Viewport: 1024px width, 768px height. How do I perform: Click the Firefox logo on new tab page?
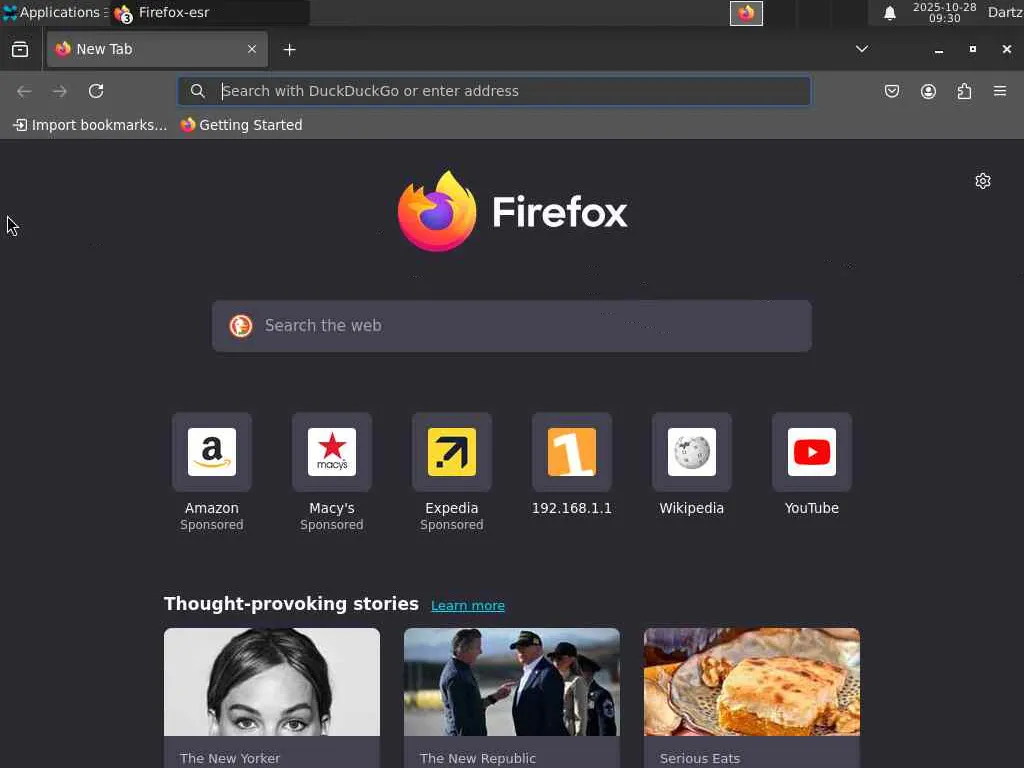tap(513, 212)
